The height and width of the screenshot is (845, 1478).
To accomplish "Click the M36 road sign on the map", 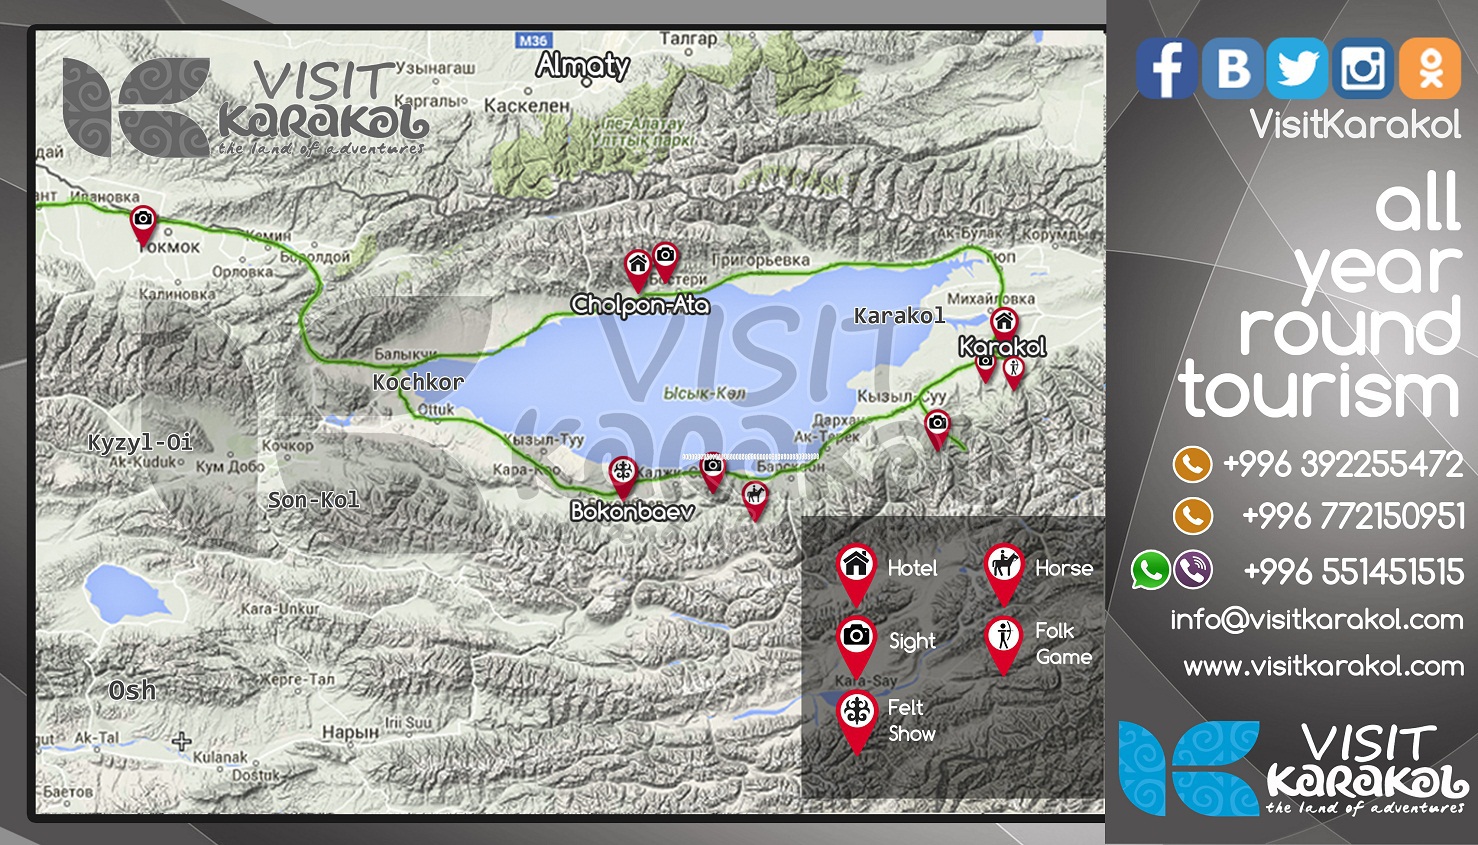I will coord(533,41).
